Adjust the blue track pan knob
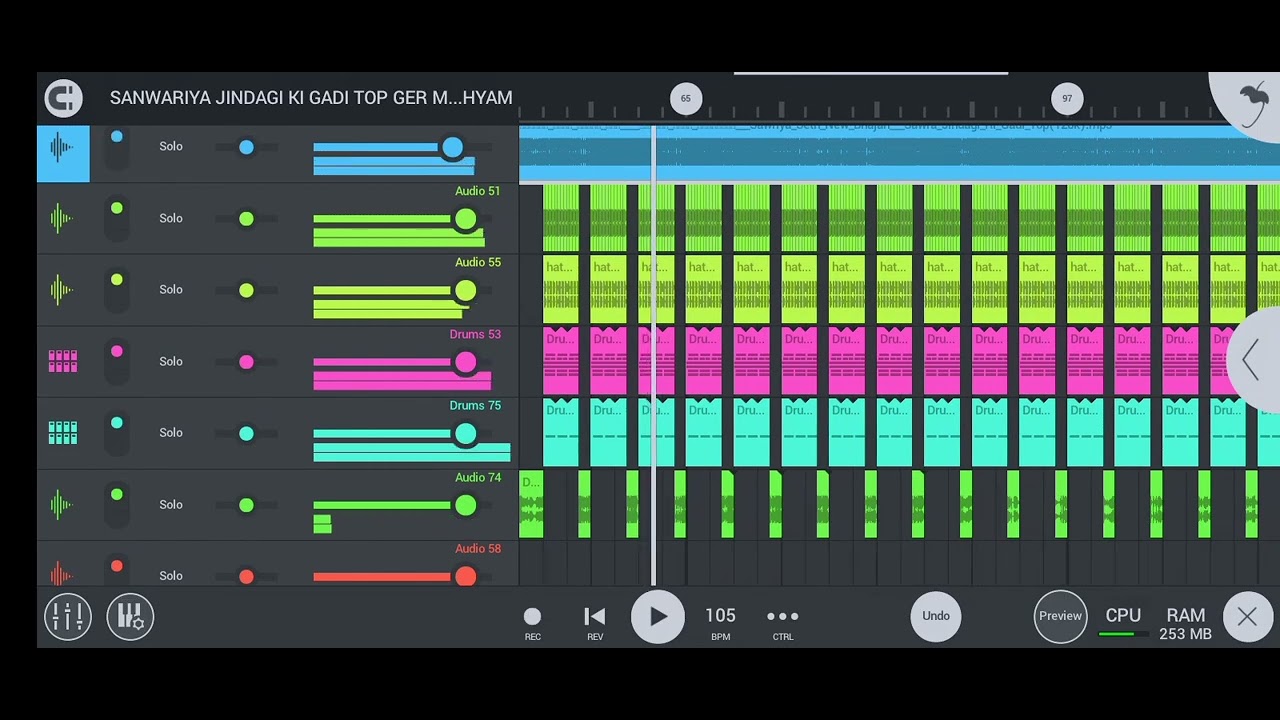1280x720 pixels. coord(246,147)
